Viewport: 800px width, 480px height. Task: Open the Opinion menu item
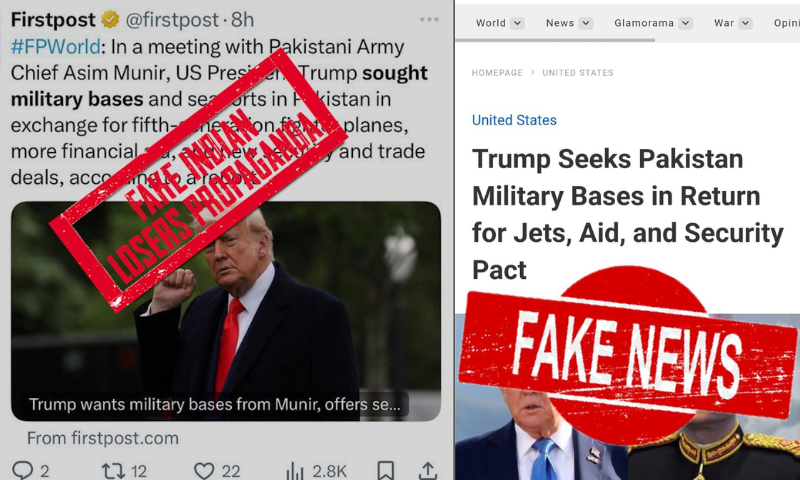pos(786,23)
